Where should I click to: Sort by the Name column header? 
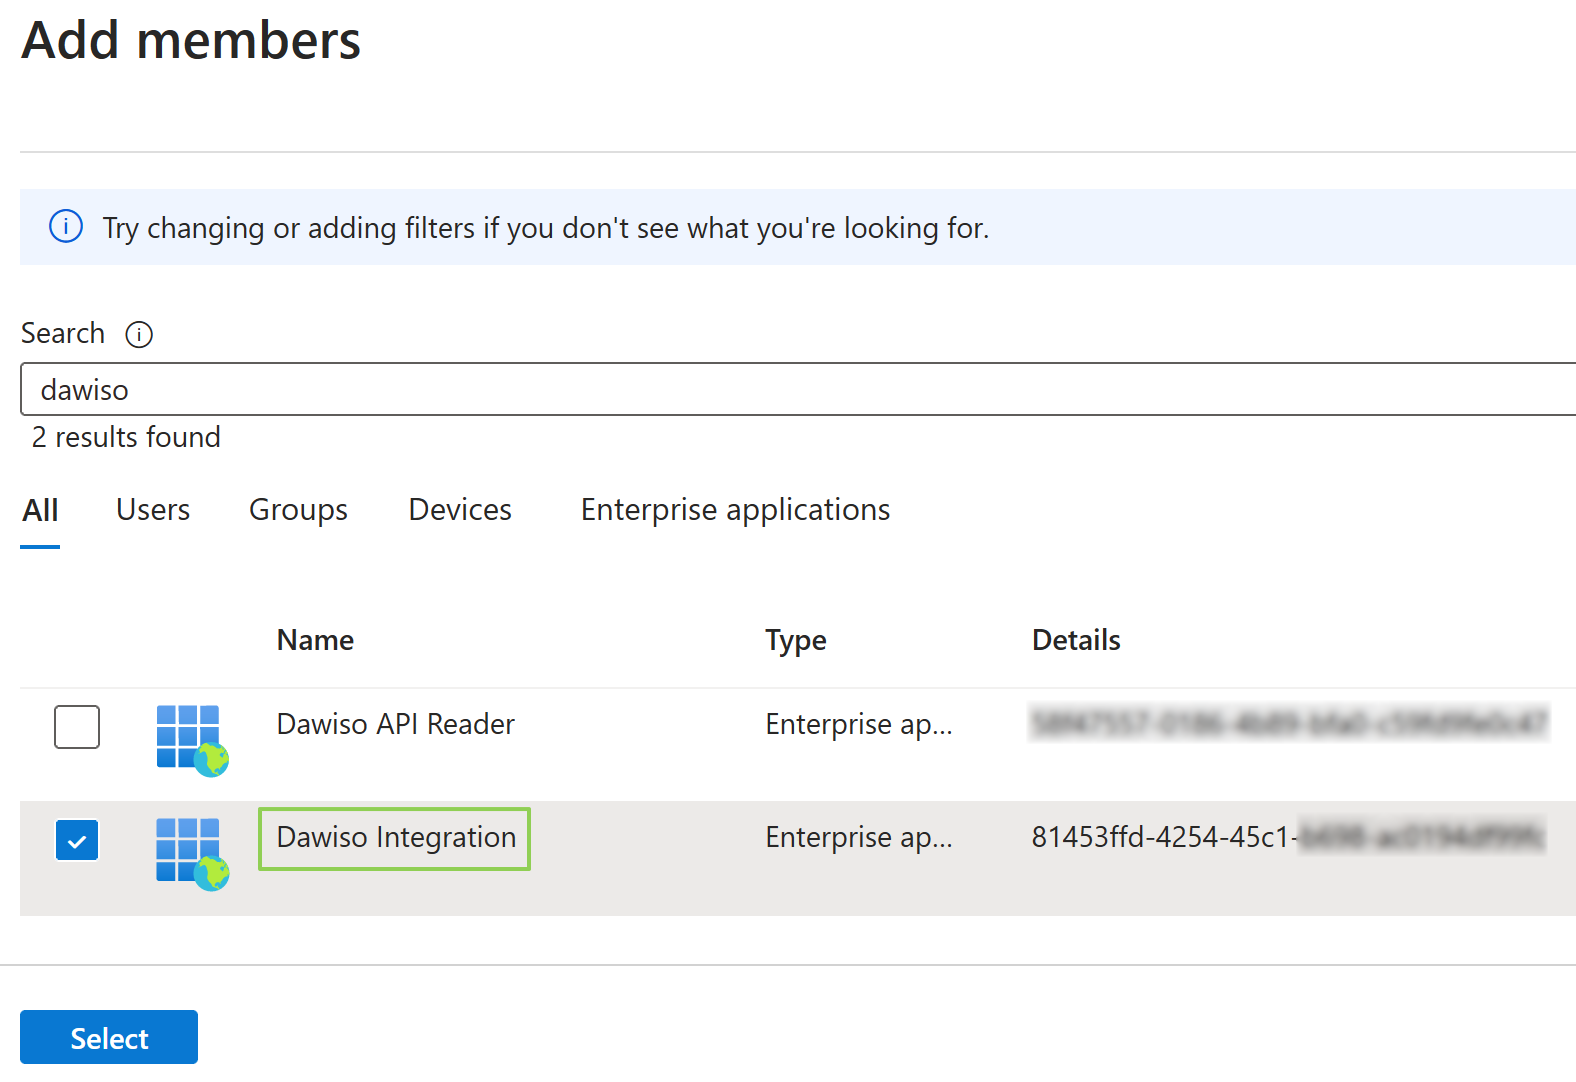click(315, 640)
